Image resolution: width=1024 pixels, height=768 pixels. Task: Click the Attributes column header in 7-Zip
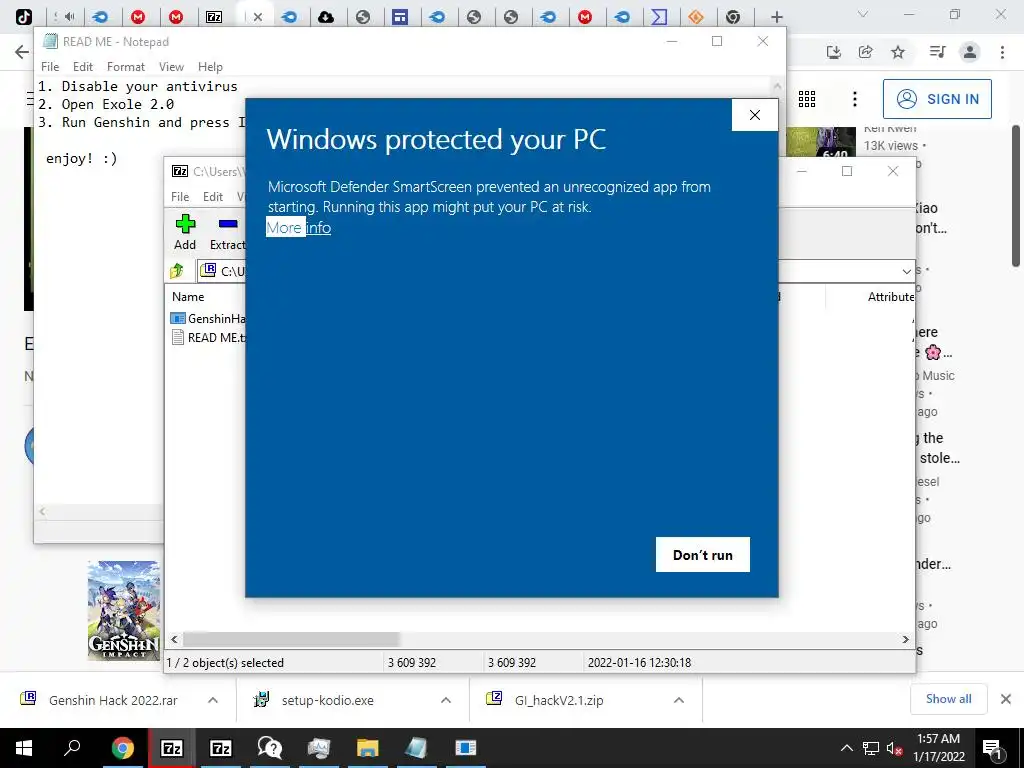pos(891,296)
